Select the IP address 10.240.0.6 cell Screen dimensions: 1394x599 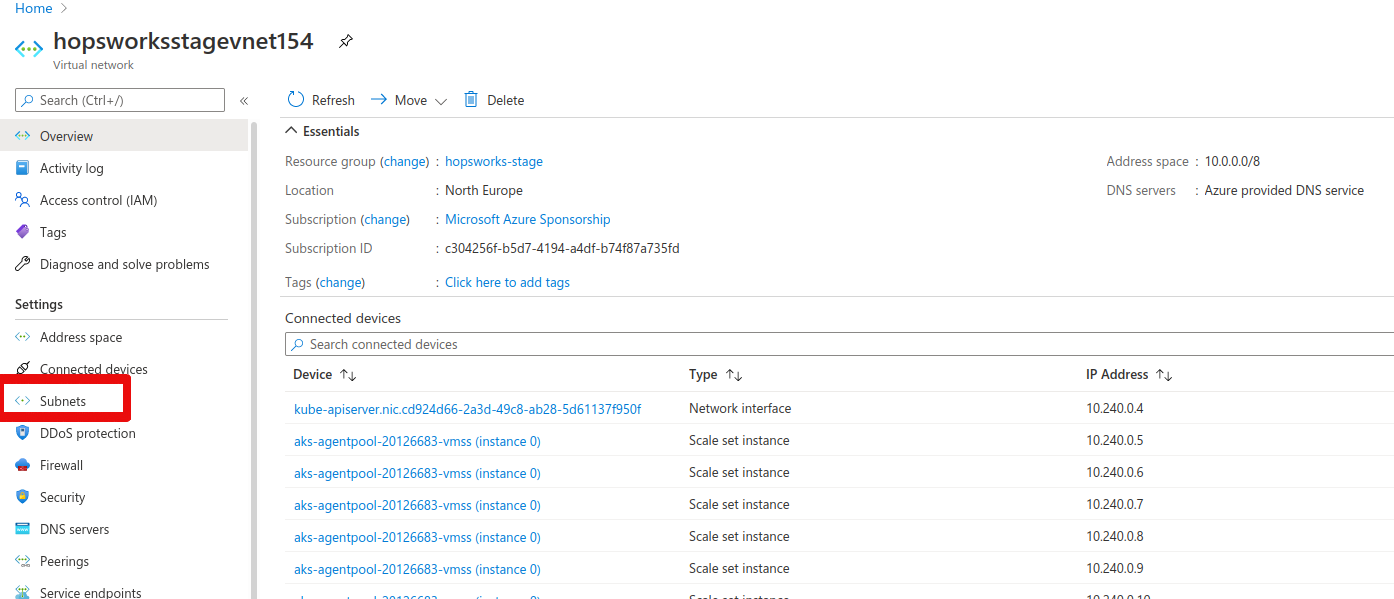click(x=1115, y=472)
